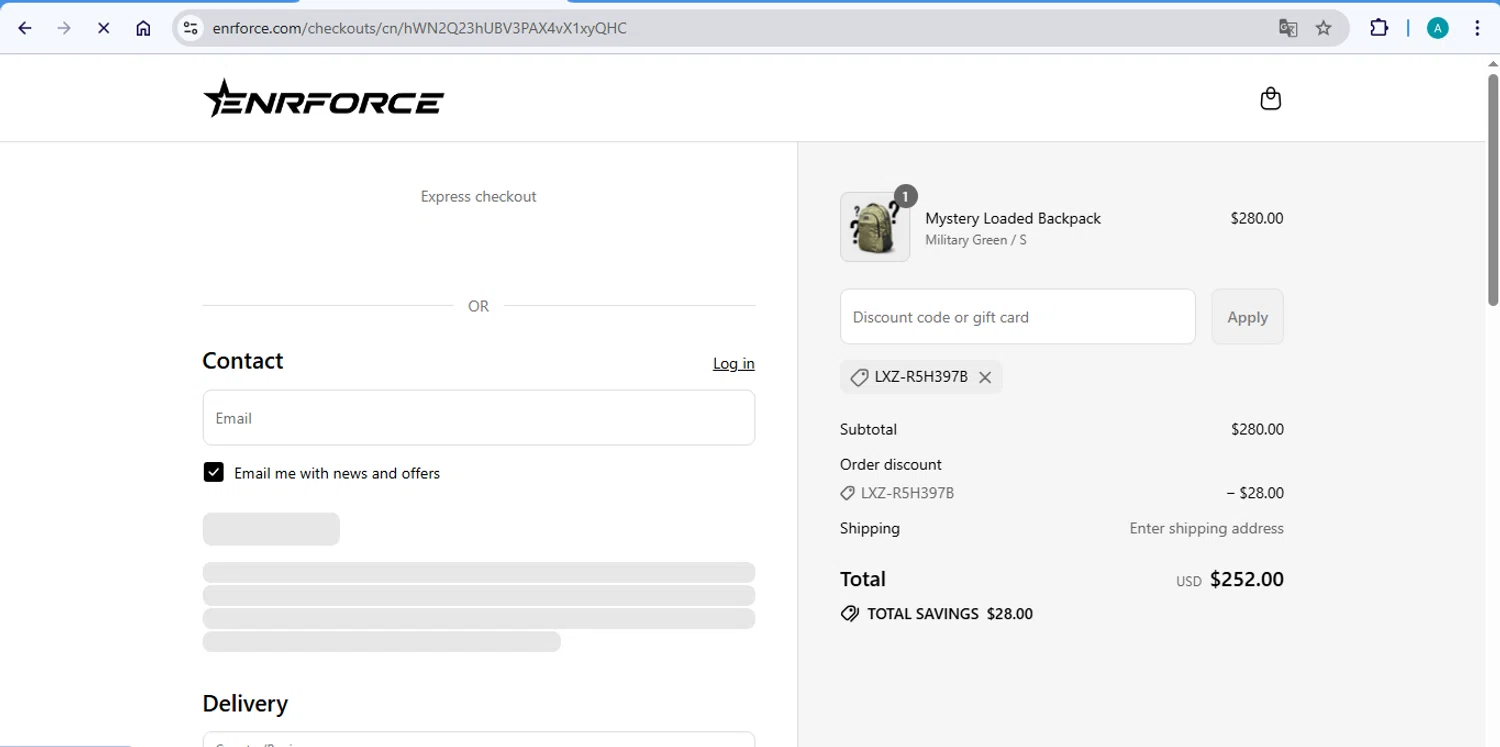Open the extensions puzzle icon

(x=1379, y=28)
